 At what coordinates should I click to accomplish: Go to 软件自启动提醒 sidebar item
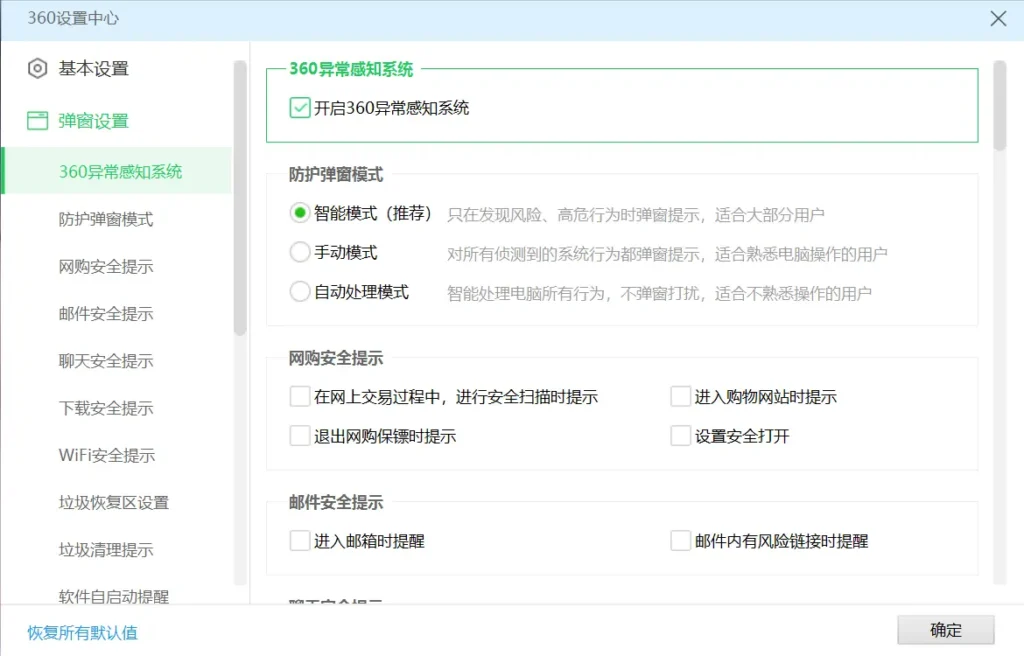tap(114, 596)
